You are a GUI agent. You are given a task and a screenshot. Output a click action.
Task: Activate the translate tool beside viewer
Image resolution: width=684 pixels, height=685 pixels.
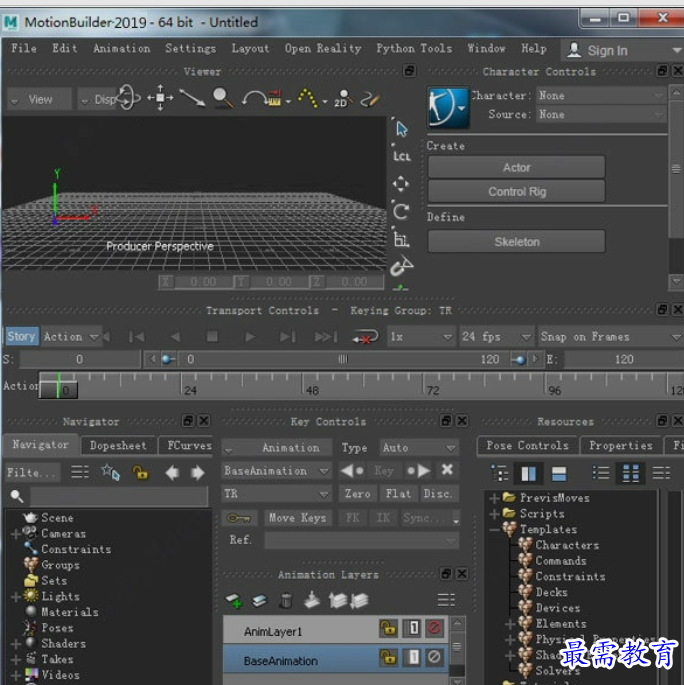(x=401, y=184)
